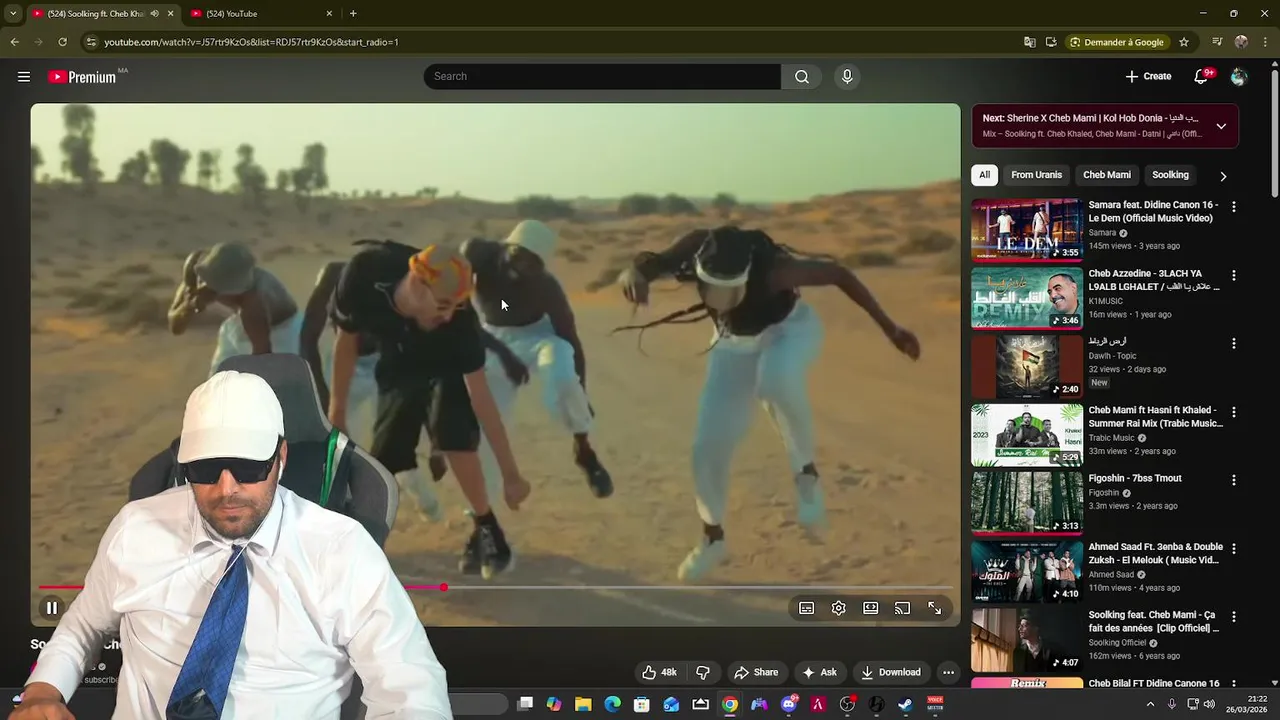Seek using the red progress bar scrubber

[443, 588]
